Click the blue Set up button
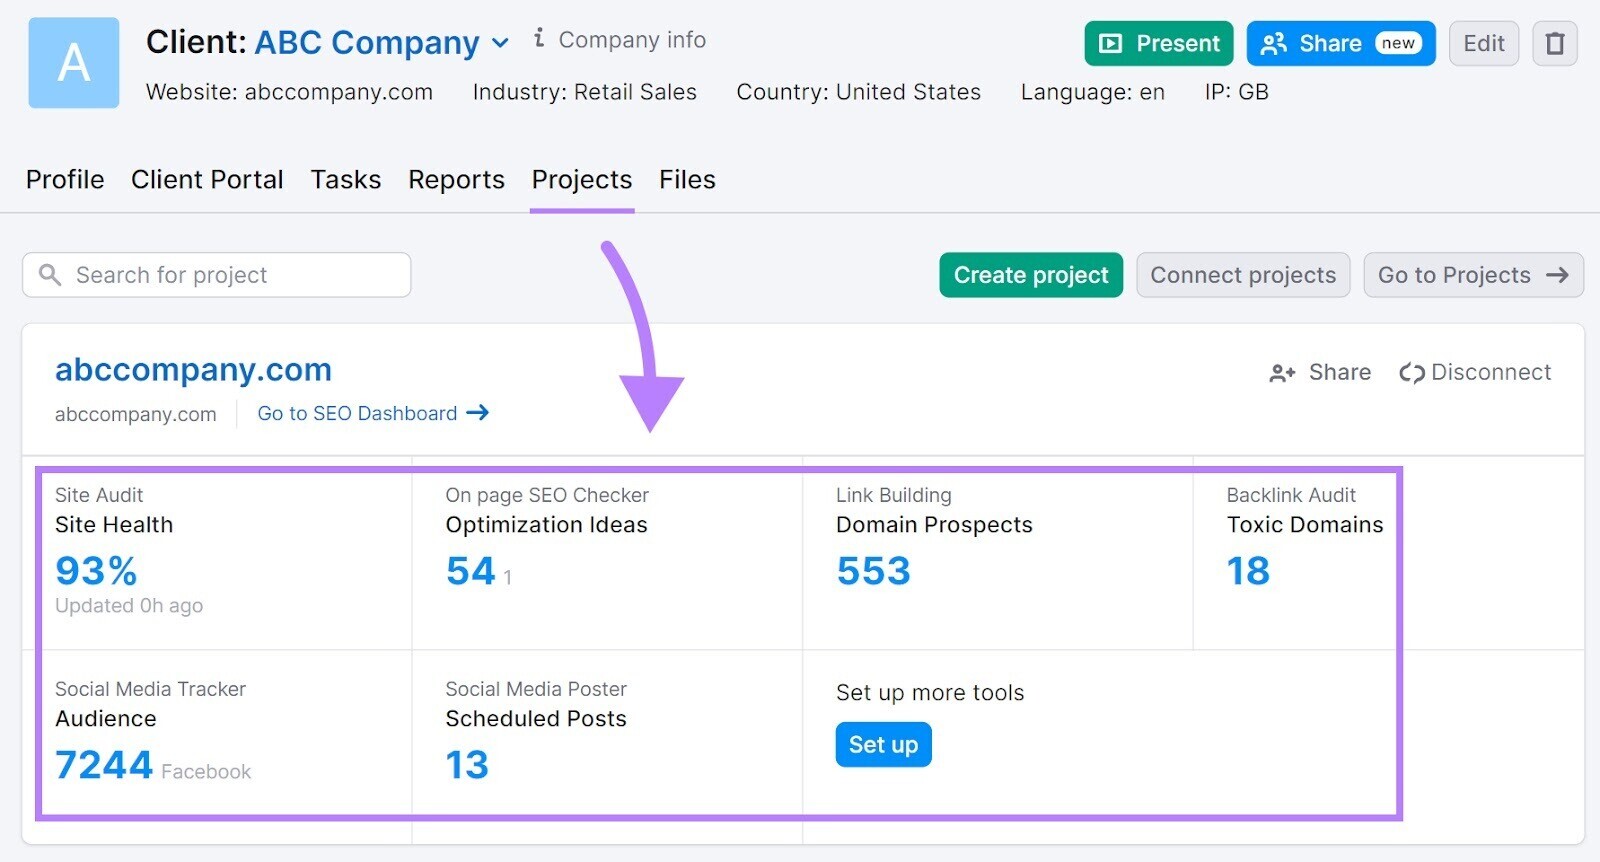 point(883,745)
